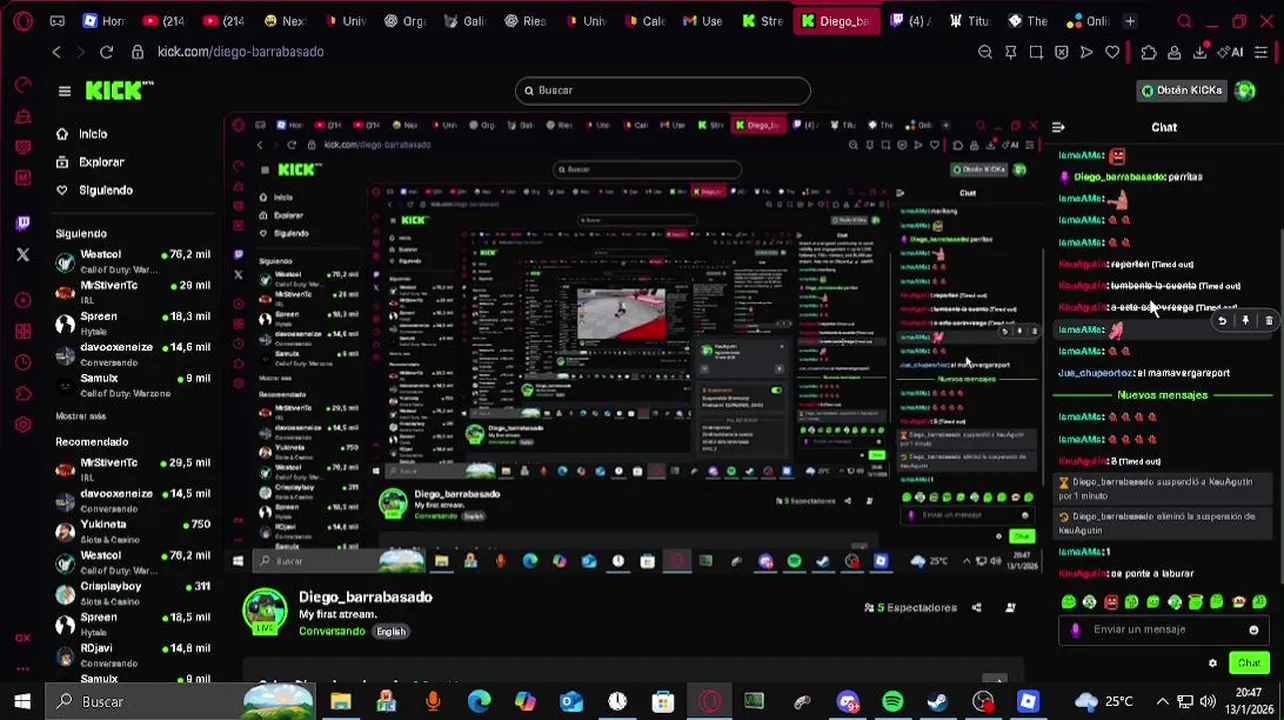Image resolution: width=1284 pixels, height=720 pixels.
Task: Open the X (Twitter) sidebar panel
Action: [x=23, y=255]
